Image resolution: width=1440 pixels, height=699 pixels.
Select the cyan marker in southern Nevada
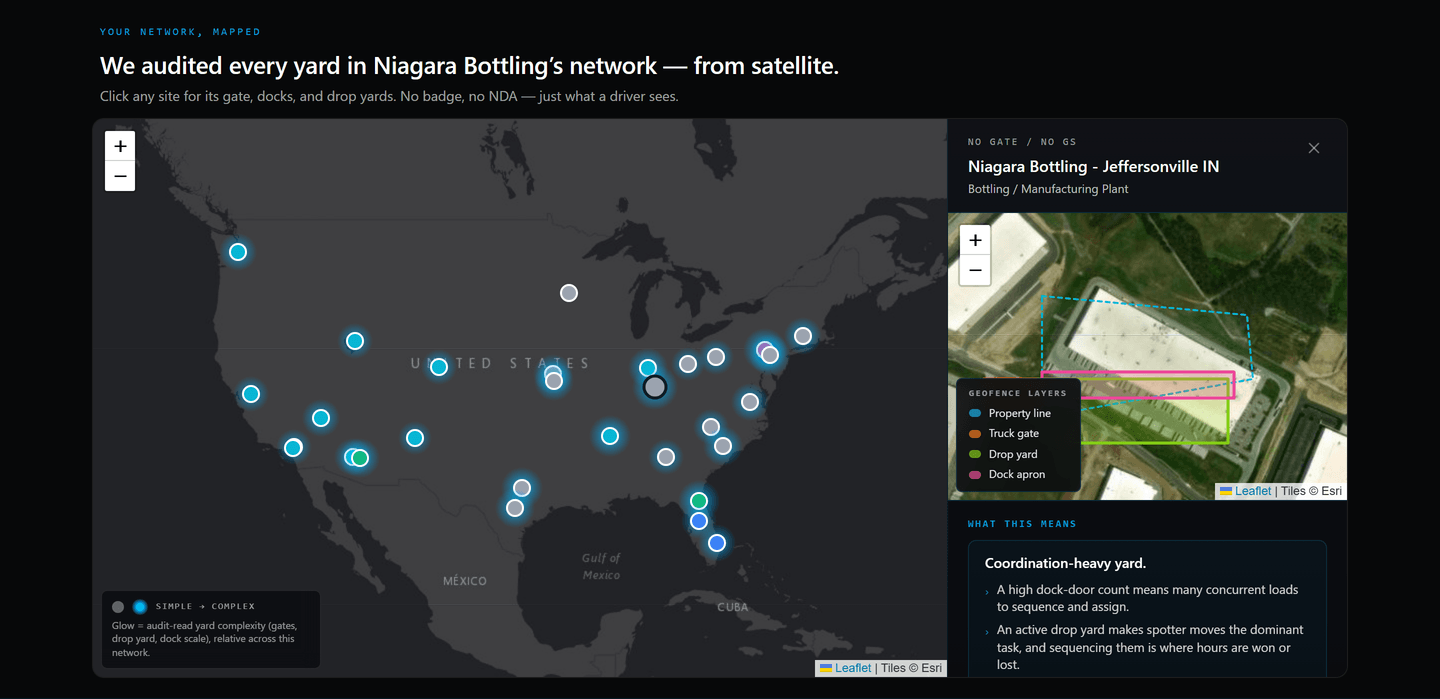pos(321,418)
